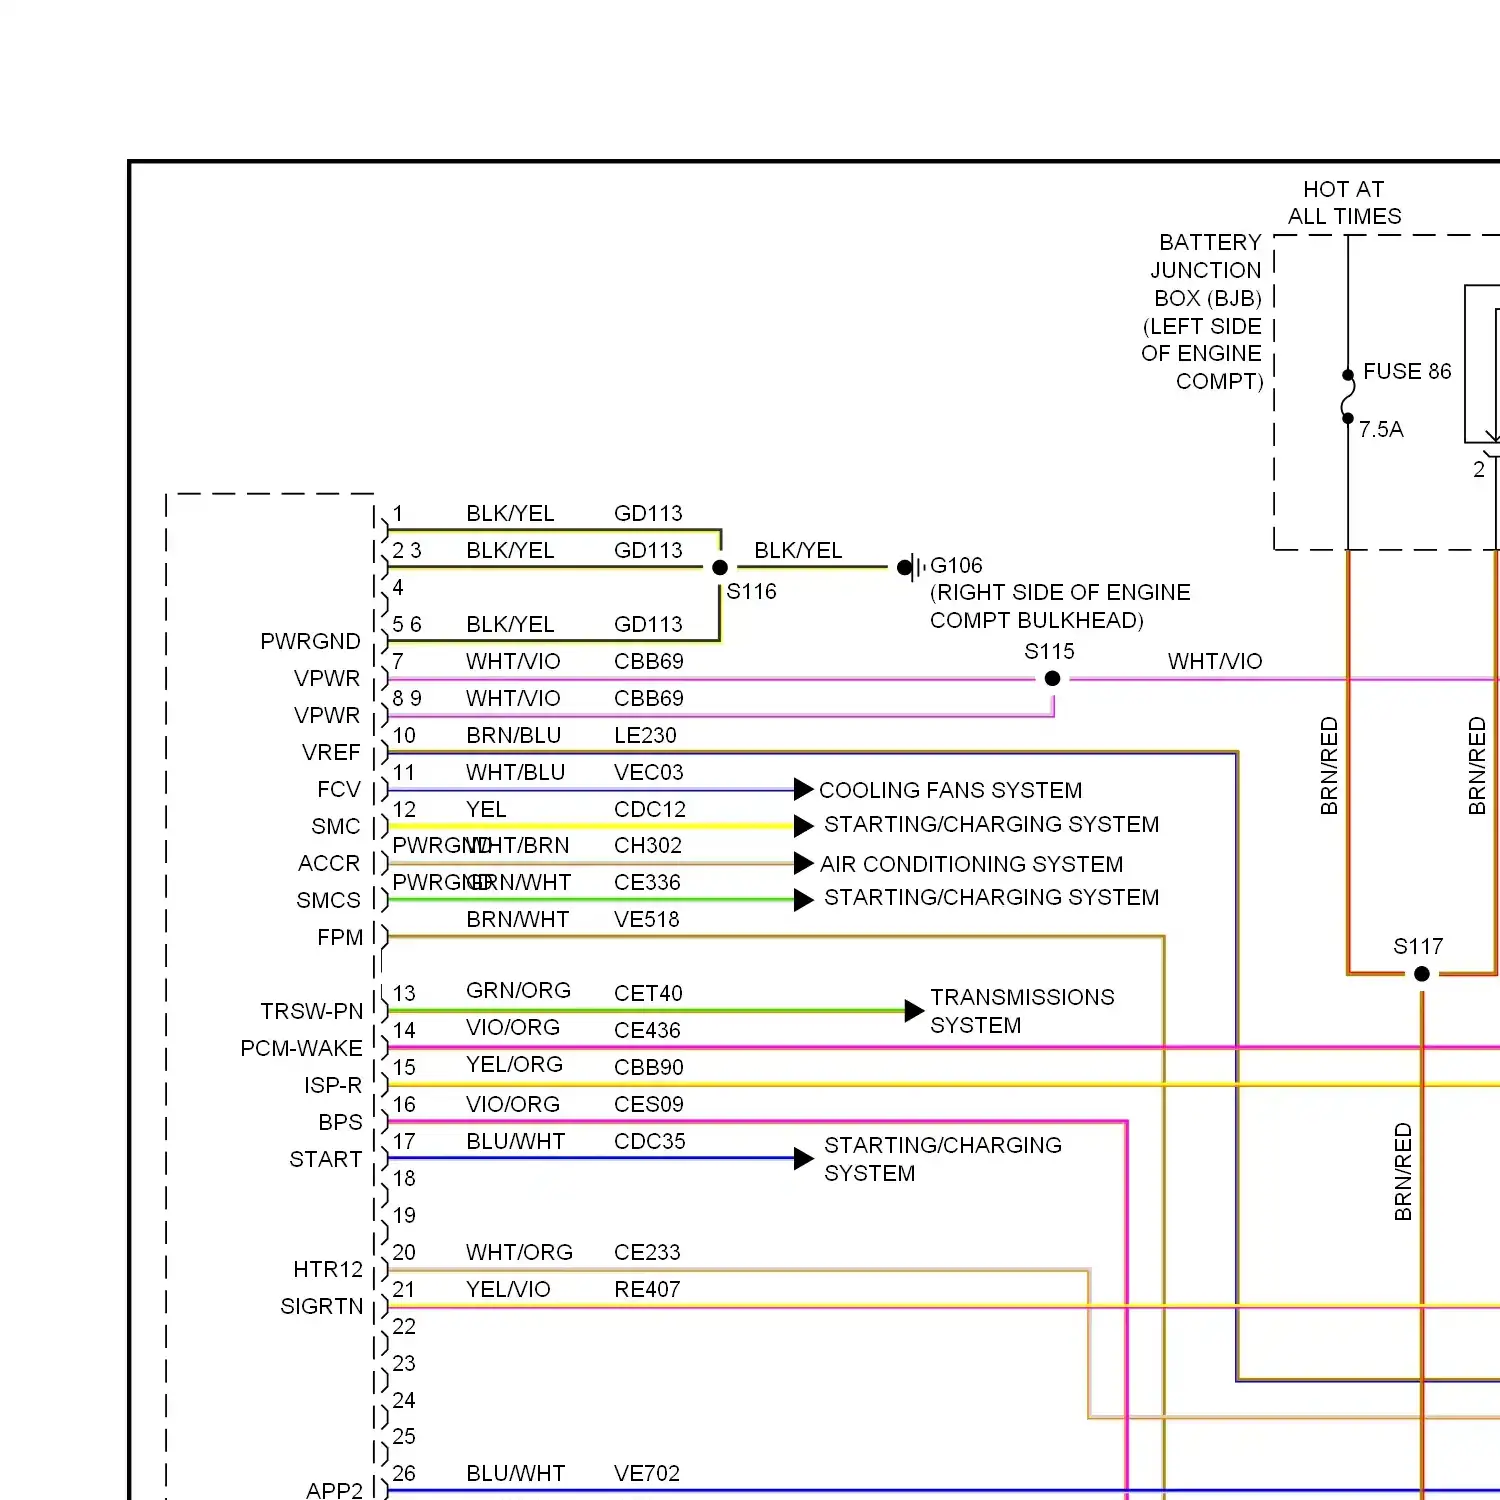The image size is (1500, 1500).
Task: Select the S117 splice label
Action: [x=1418, y=946]
